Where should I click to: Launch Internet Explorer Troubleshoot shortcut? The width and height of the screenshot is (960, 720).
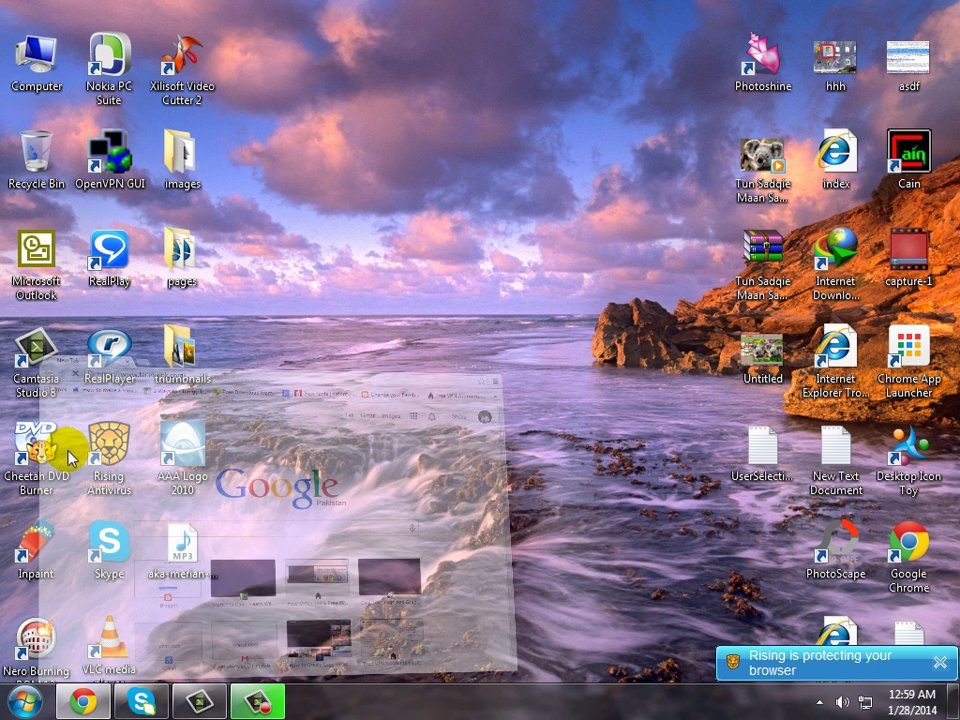(835, 362)
